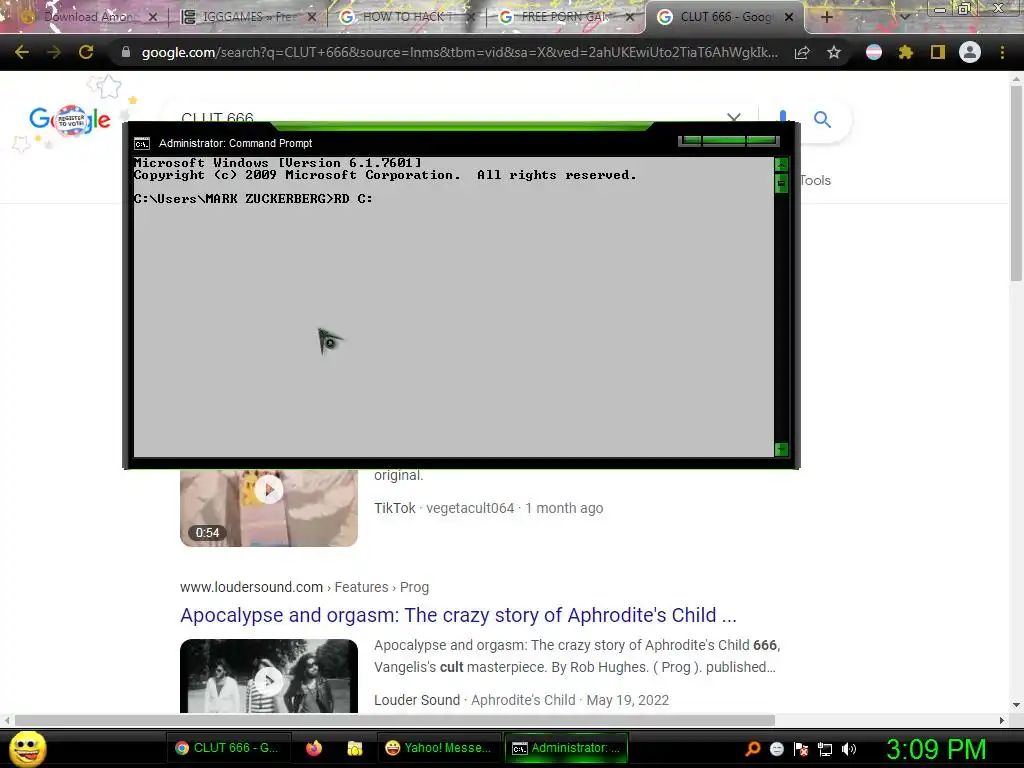This screenshot has width=1024, height=768.
Task: Open Firefox from the taskbar
Action: pyautogui.click(x=313, y=748)
